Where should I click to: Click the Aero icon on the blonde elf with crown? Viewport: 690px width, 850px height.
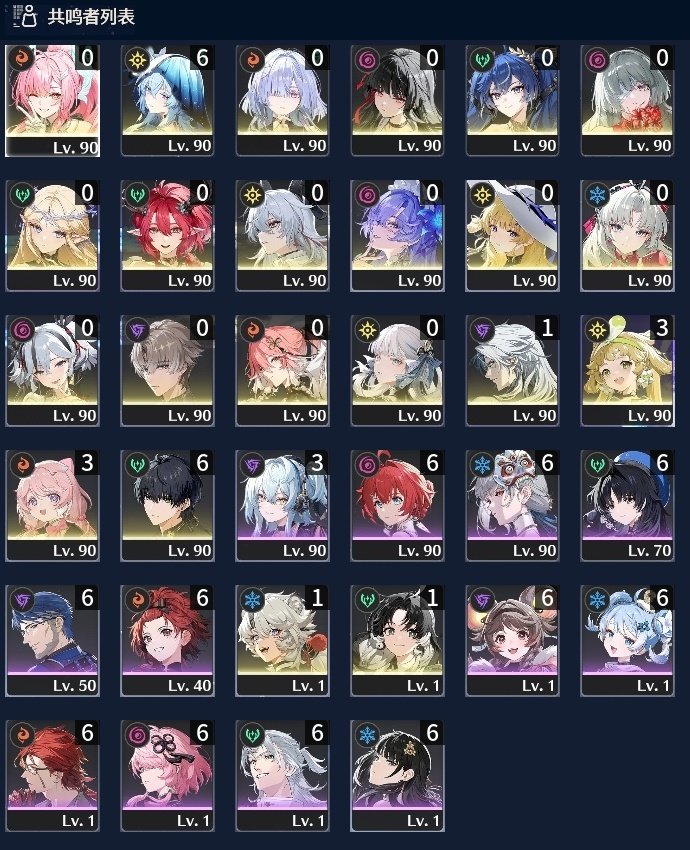pos(23,195)
